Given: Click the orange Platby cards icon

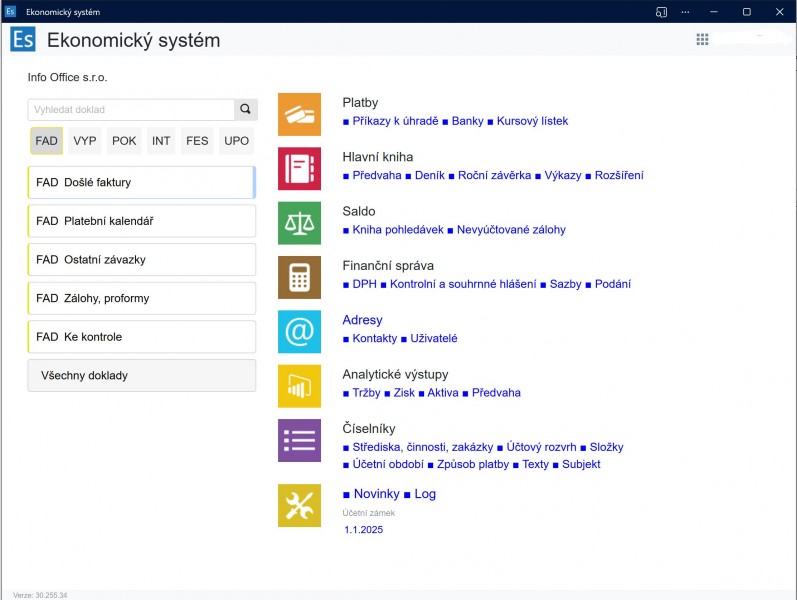Looking at the screenshot, I should pyautogui.click(x=299, y=114).
